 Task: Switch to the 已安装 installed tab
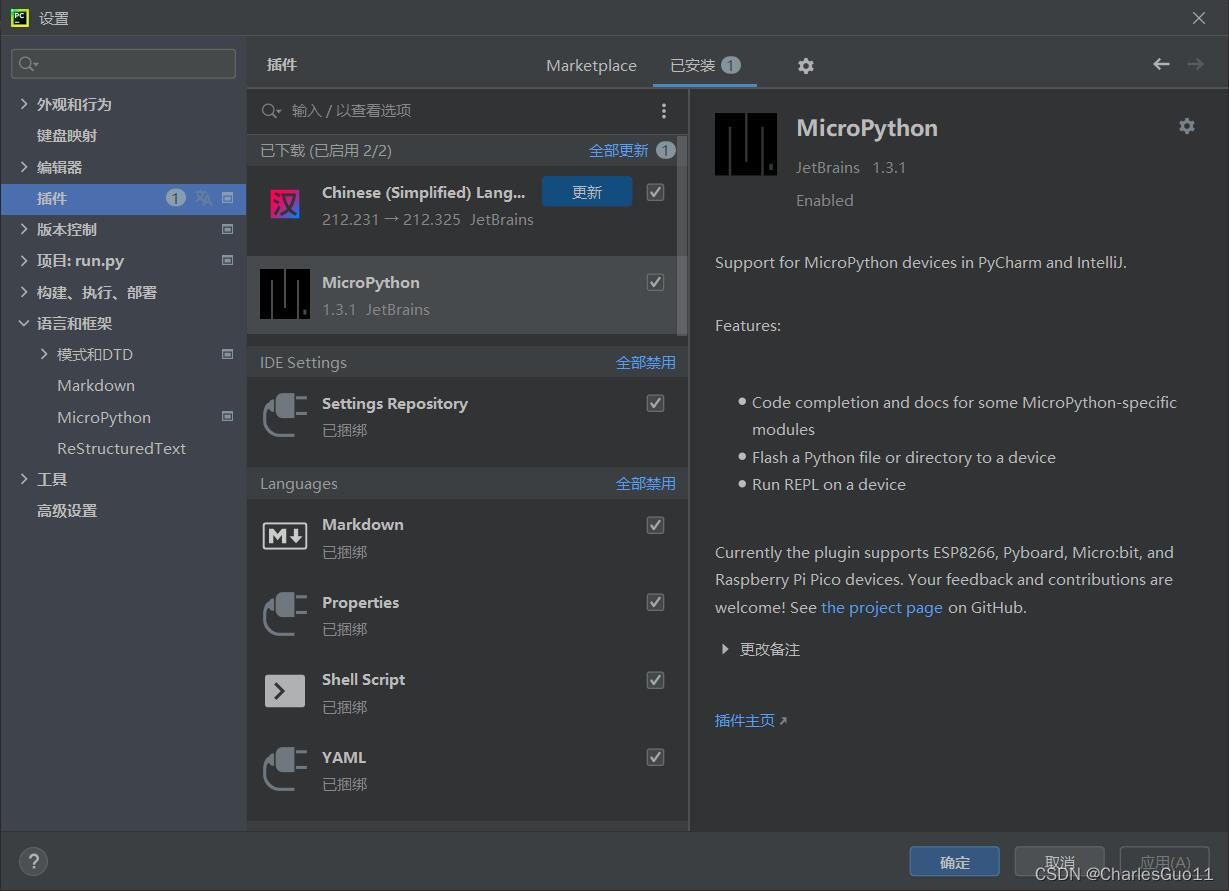click(x=705, y=65)
